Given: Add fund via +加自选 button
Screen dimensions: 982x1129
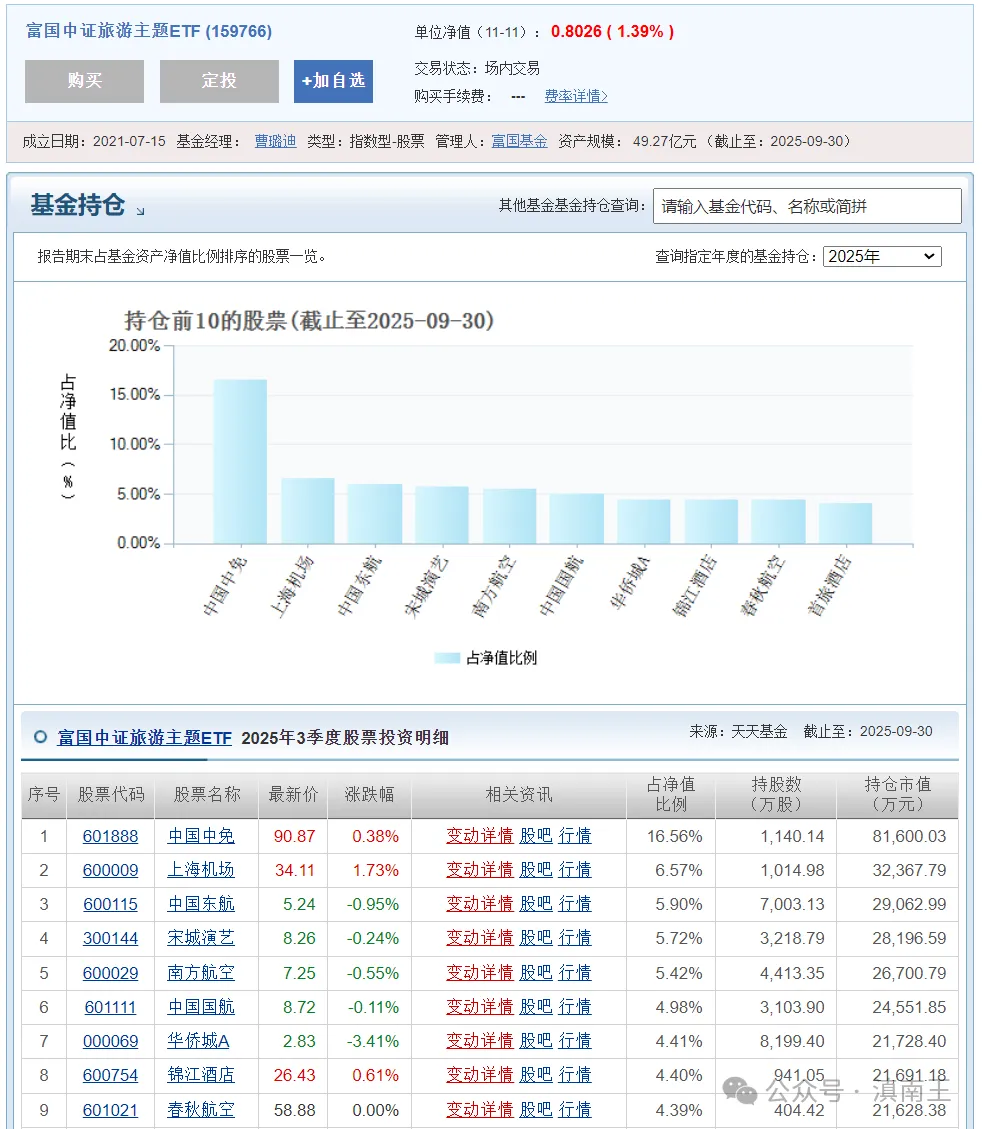Looking at the screenshot, I should [x=333, y=81].
